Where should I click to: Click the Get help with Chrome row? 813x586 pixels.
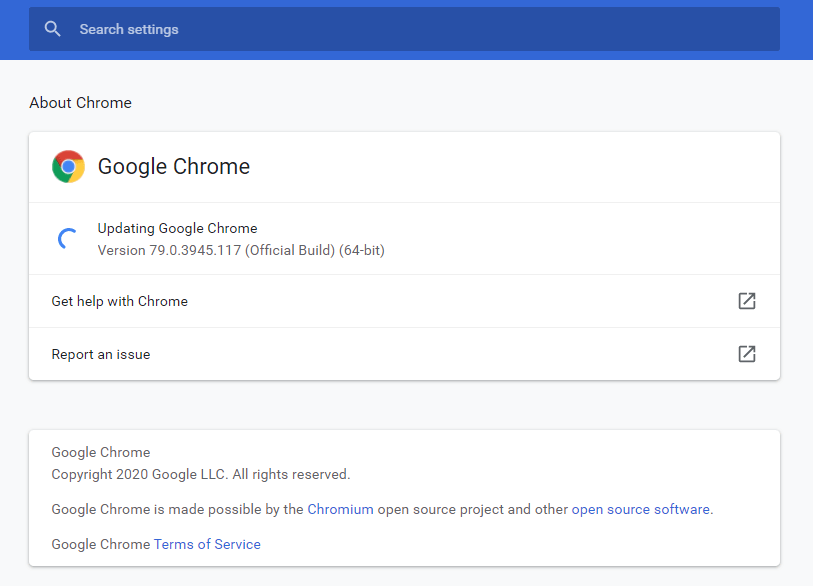point(406,301)
